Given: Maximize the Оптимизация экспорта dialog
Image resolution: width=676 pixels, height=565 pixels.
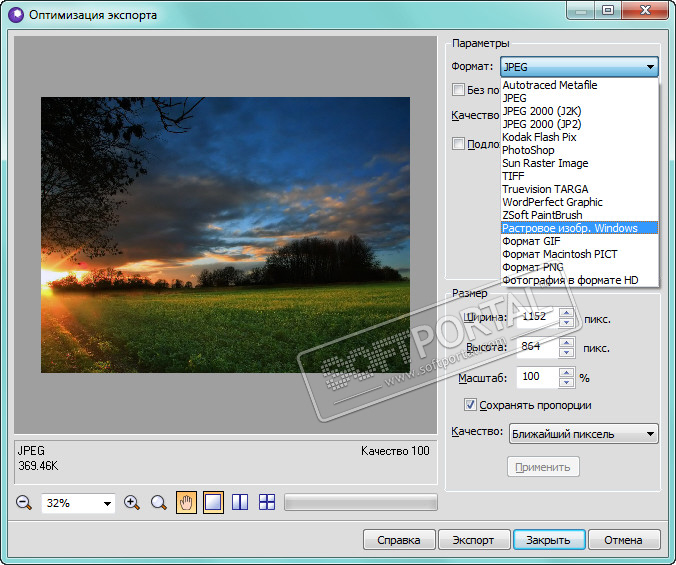Looking at the screenshot, I should 608,10.
